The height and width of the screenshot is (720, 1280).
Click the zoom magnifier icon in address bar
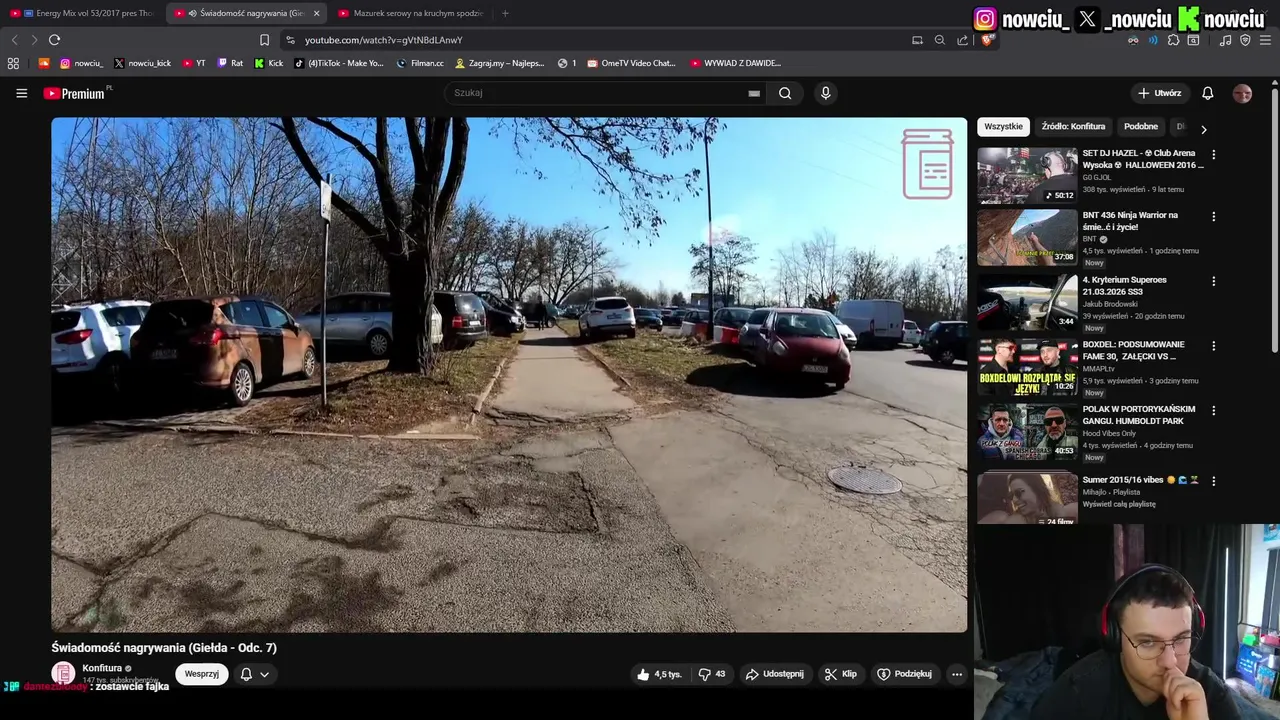click(x=940, y=40)
